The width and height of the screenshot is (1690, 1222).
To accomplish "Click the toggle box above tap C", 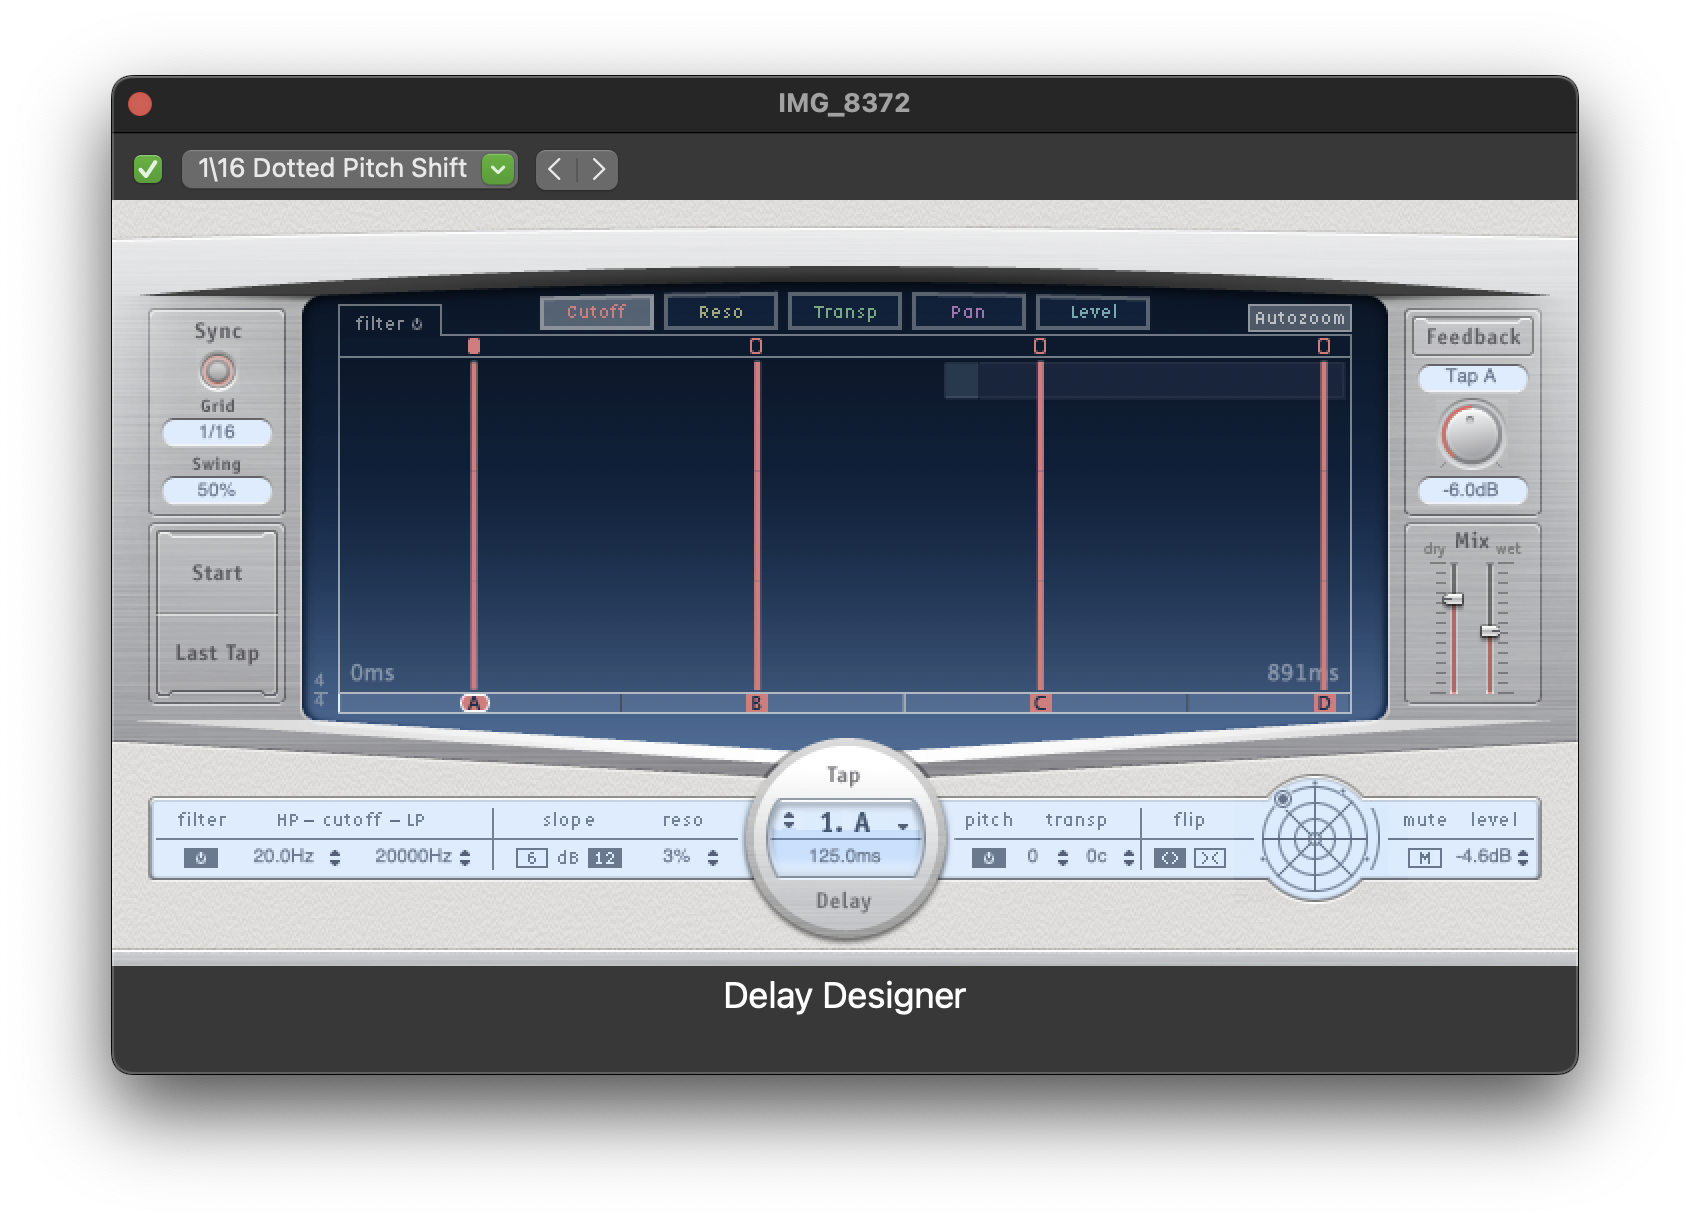I will [1040, 346].
